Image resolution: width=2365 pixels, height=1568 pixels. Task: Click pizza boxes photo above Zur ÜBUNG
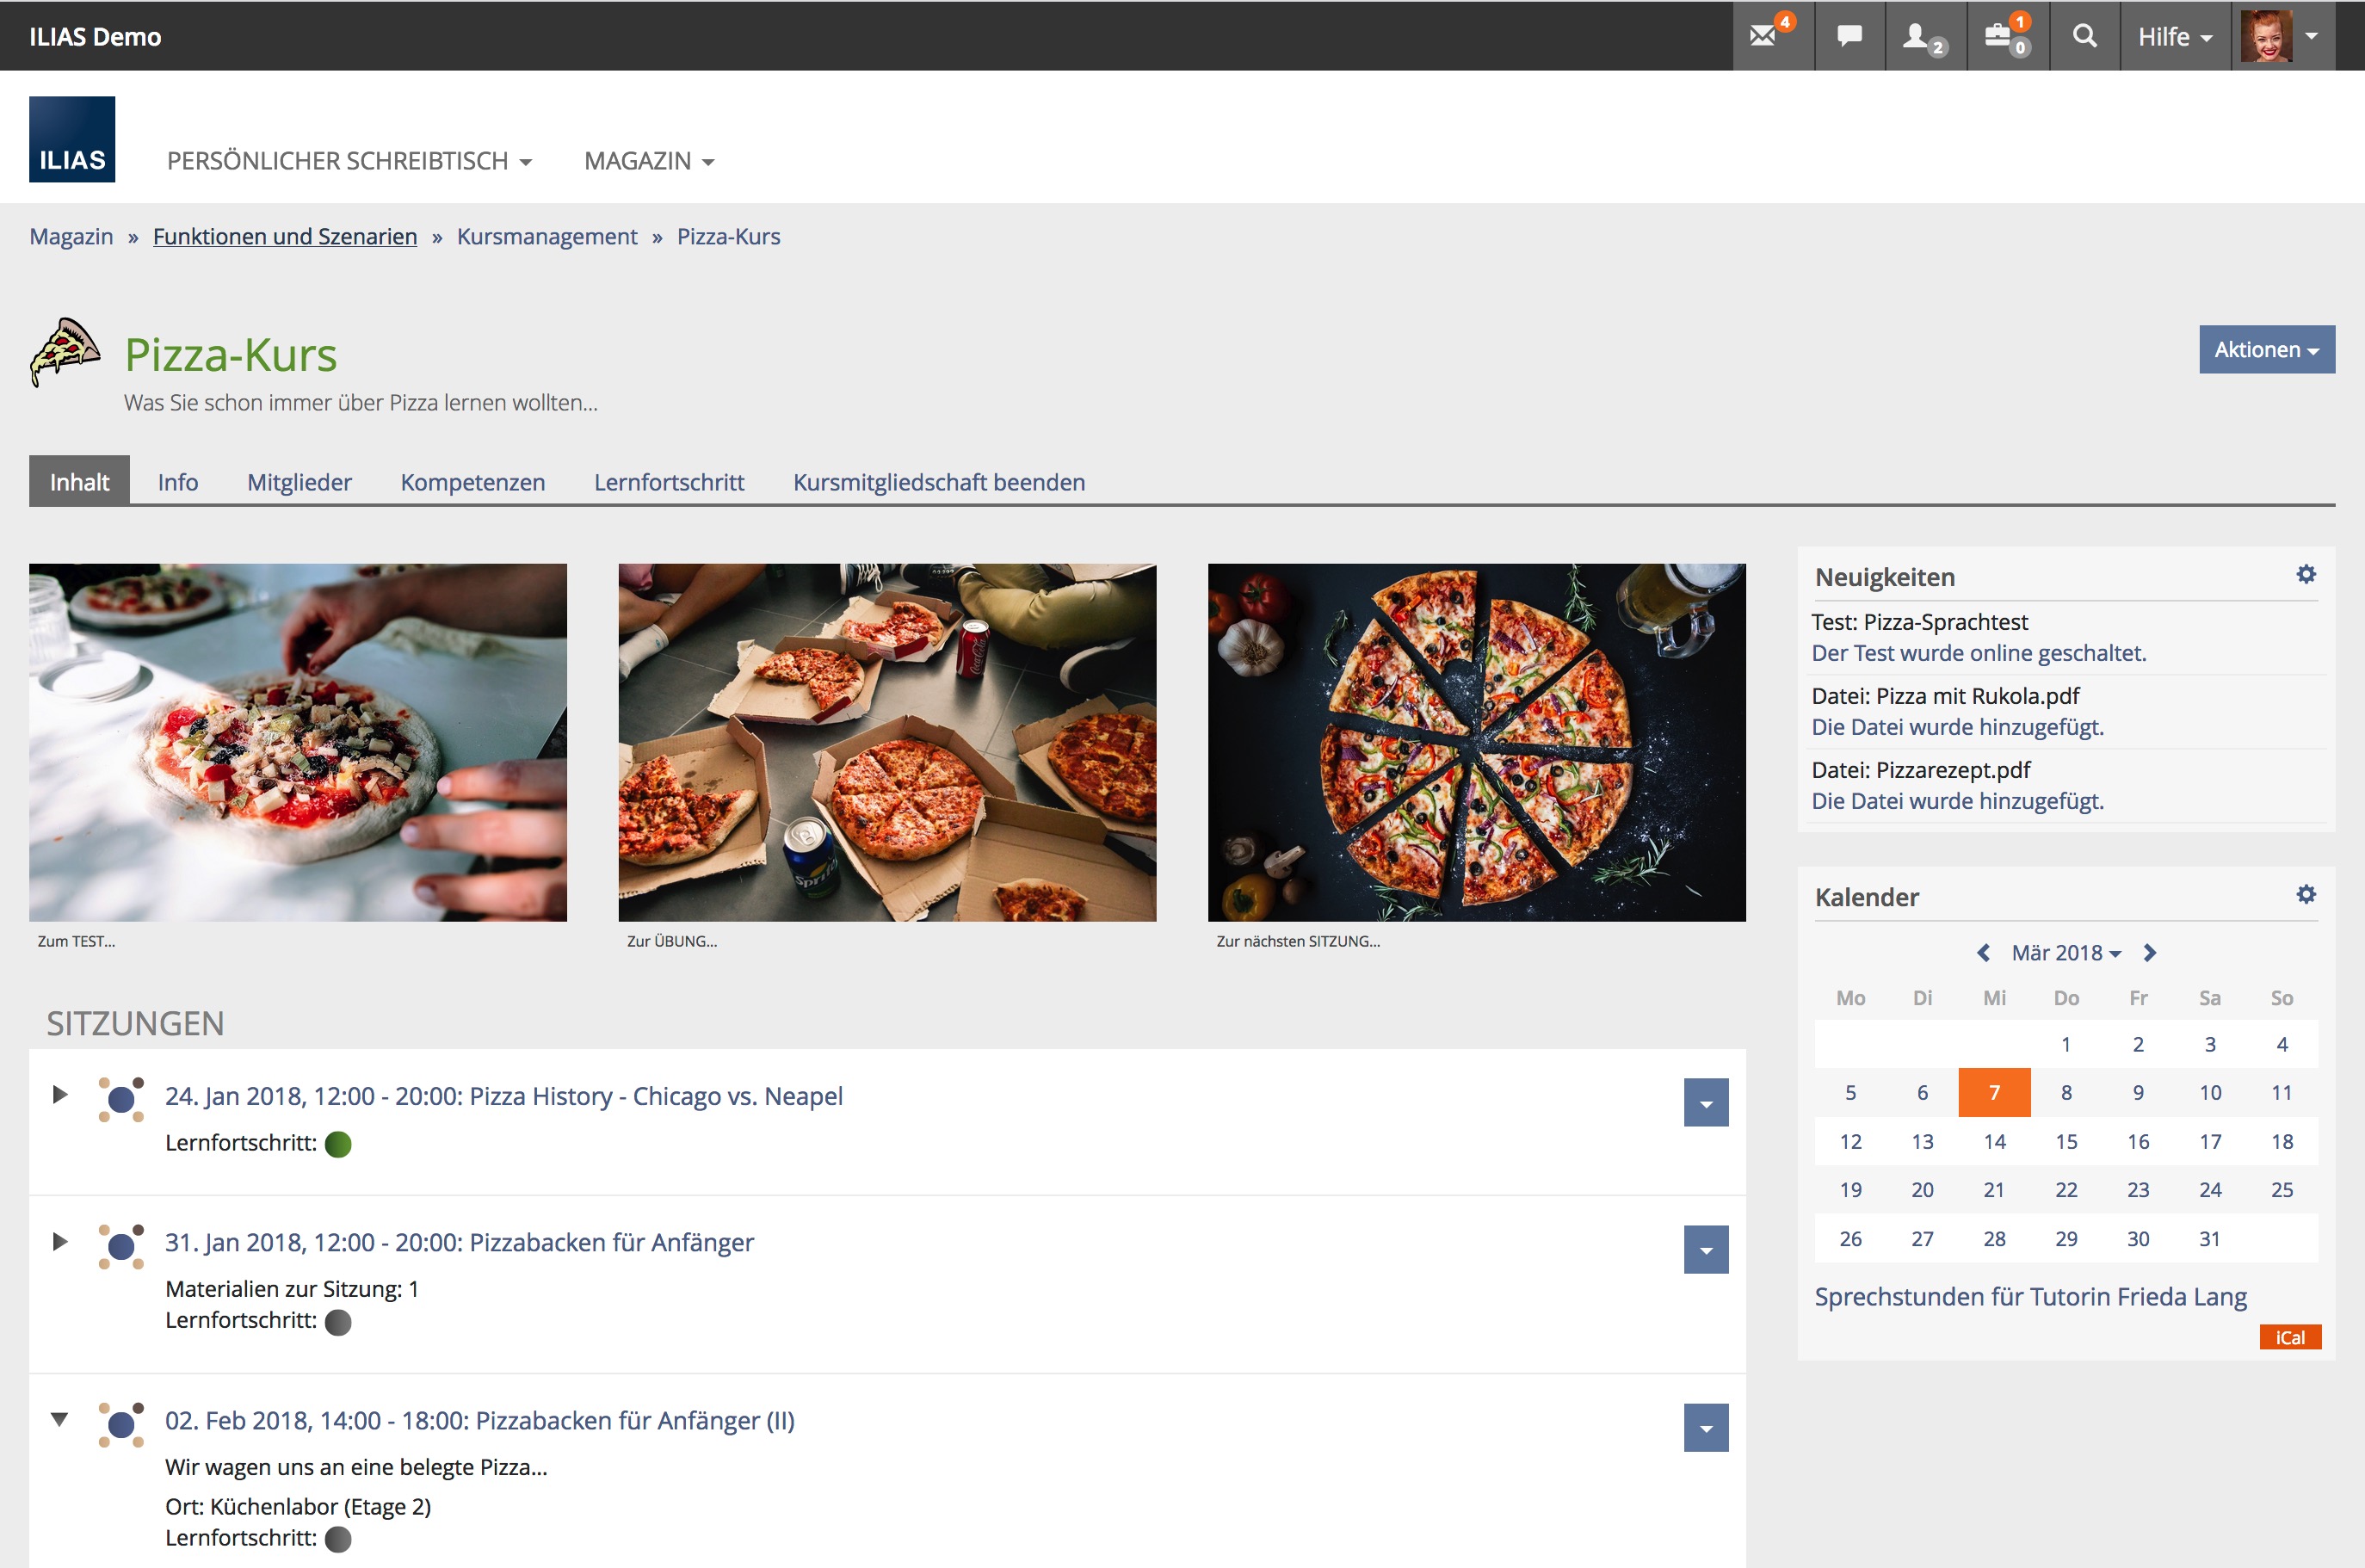click(x=887, y=742)
